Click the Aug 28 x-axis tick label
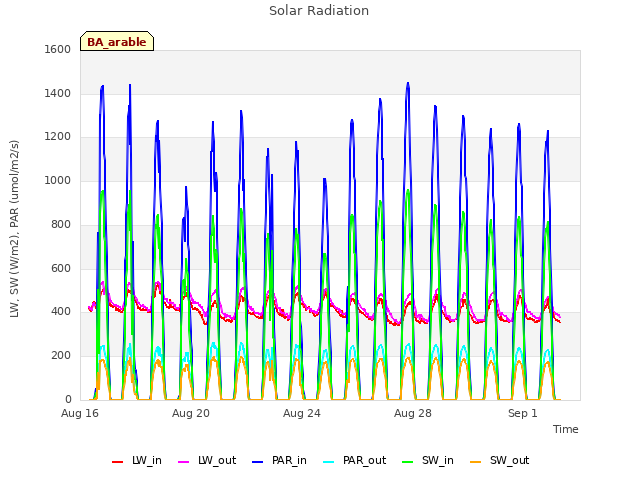The image size is (640, 480). [x=413, y=413]
